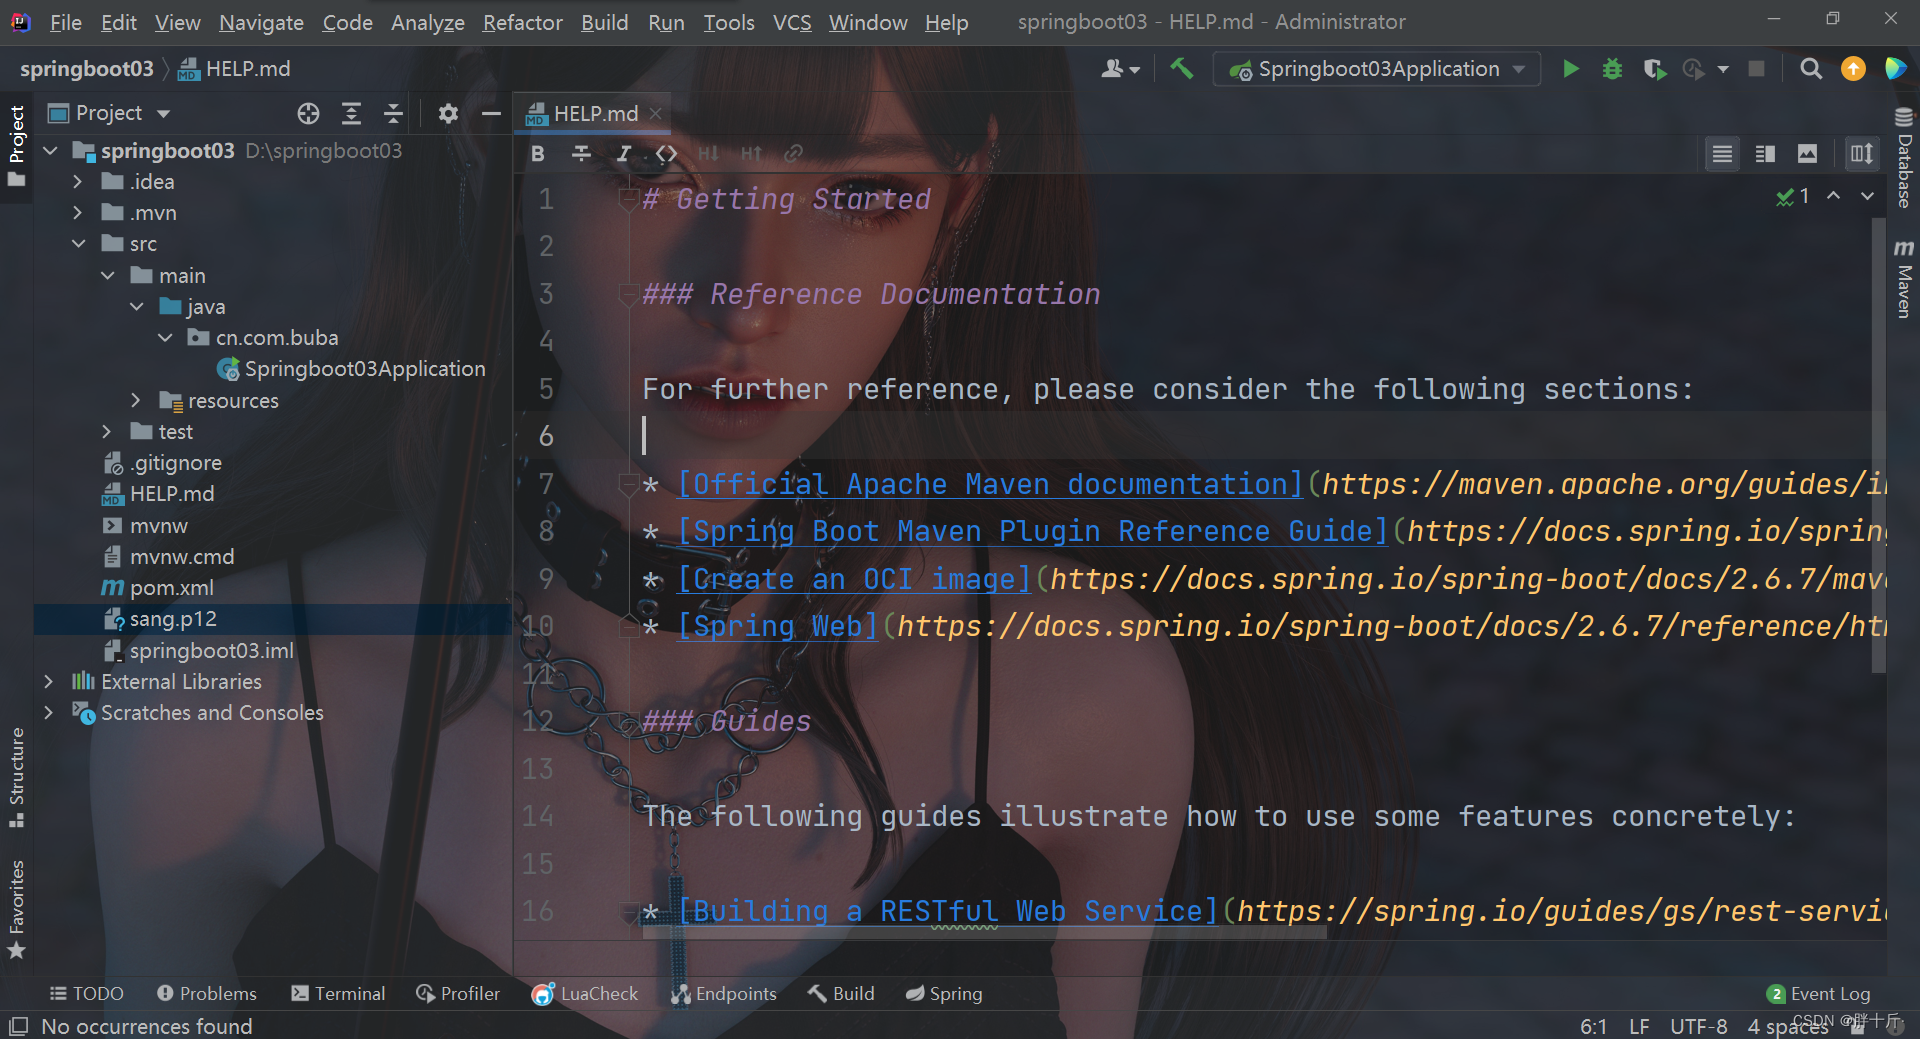
Task: Toggle auto-scroll preview layout button
Action: [1861, 154]
